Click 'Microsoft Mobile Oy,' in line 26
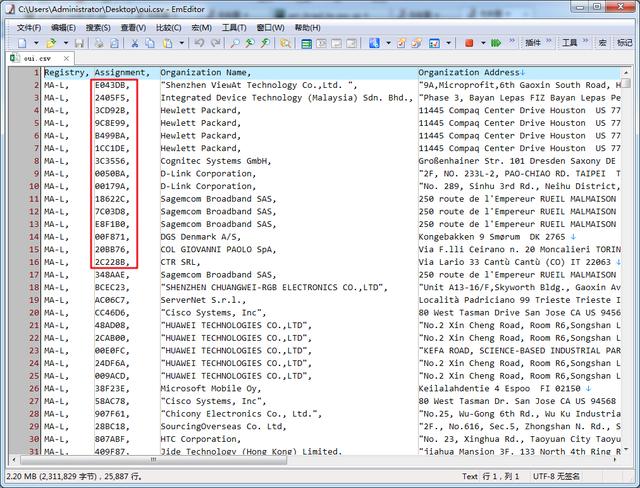The height and width of the screenshot is (488, 640). (211, 389)
